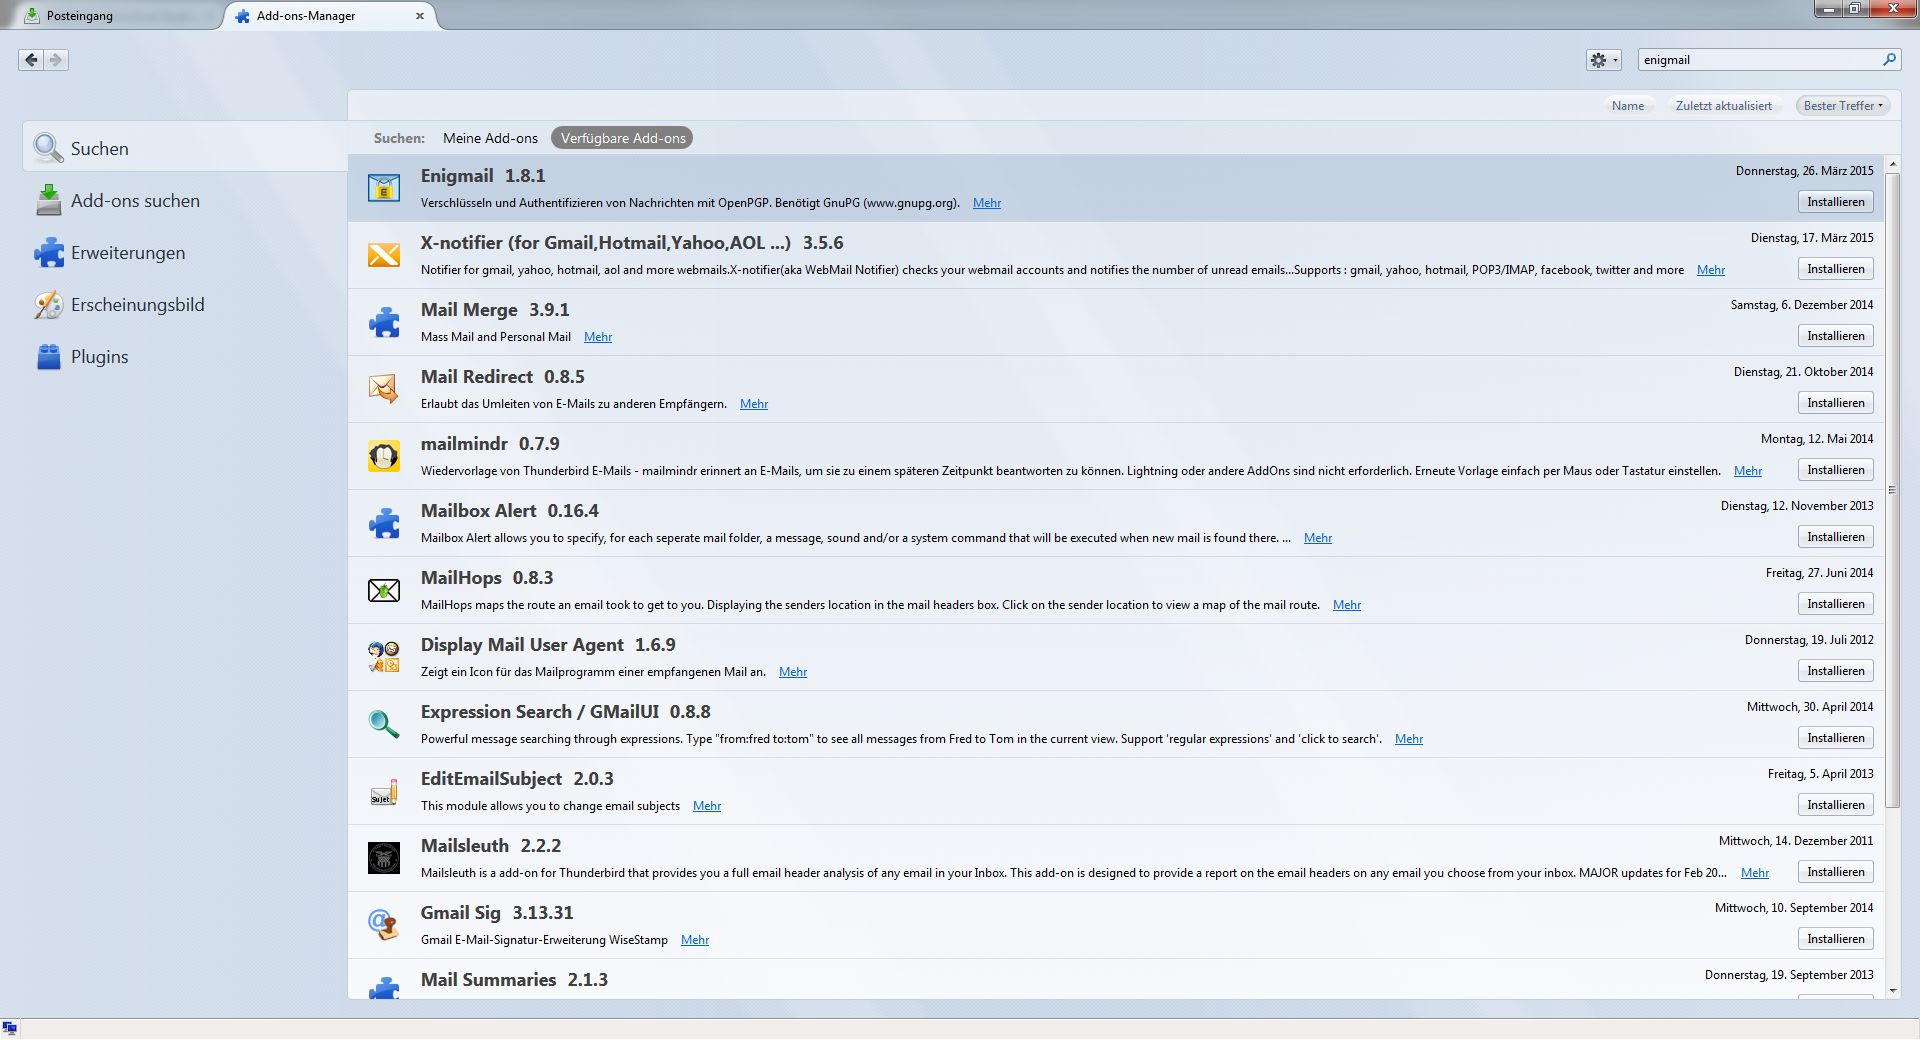
Task: Click the search magnifier in search field
Action: (1889, 60)
